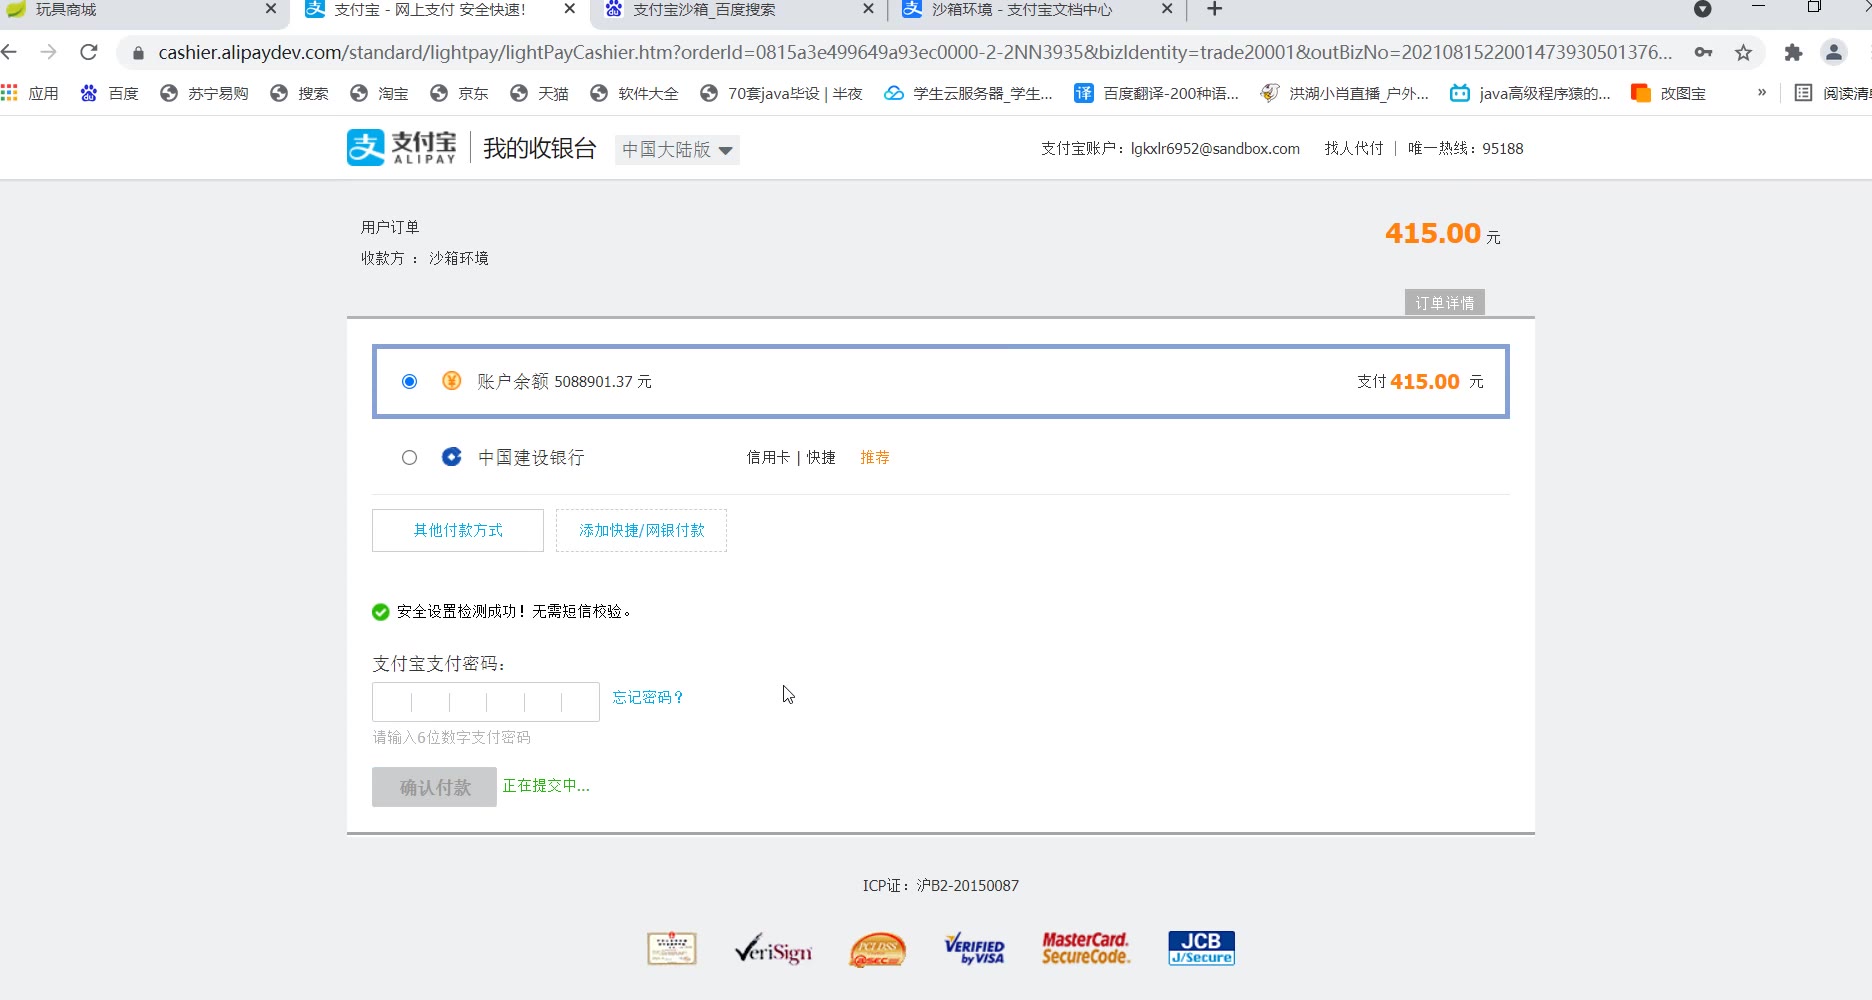Open the java高级程序猿 bookmark
1872x1000 pixels.
click(1530, 93)
